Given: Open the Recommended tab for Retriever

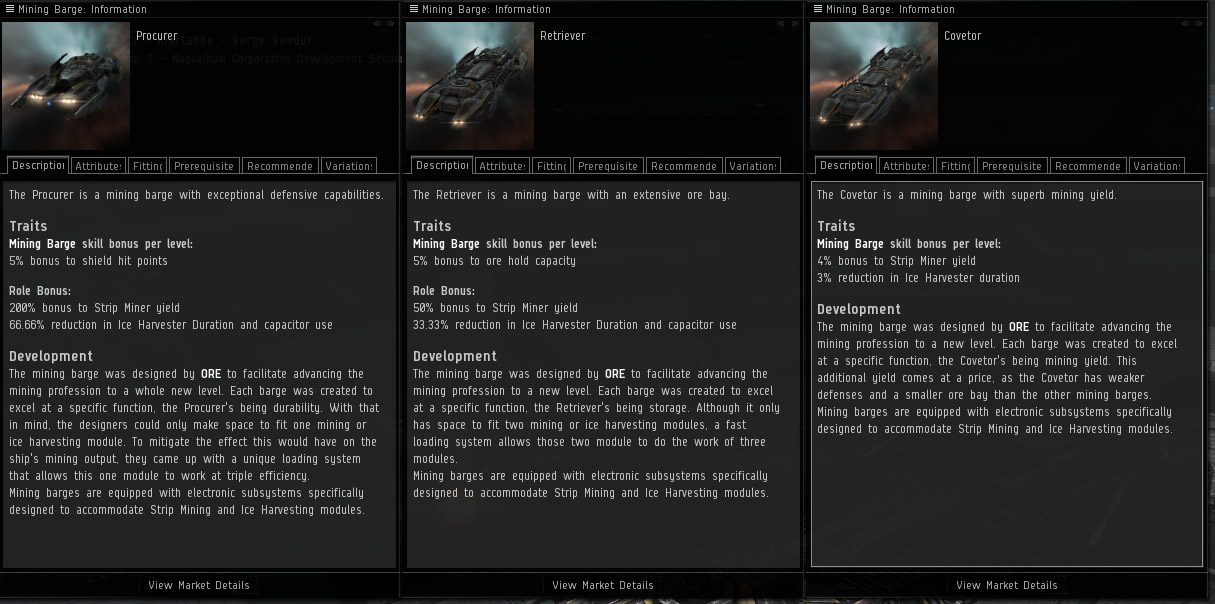Looking at the screenshot, I should click(684, 166).
